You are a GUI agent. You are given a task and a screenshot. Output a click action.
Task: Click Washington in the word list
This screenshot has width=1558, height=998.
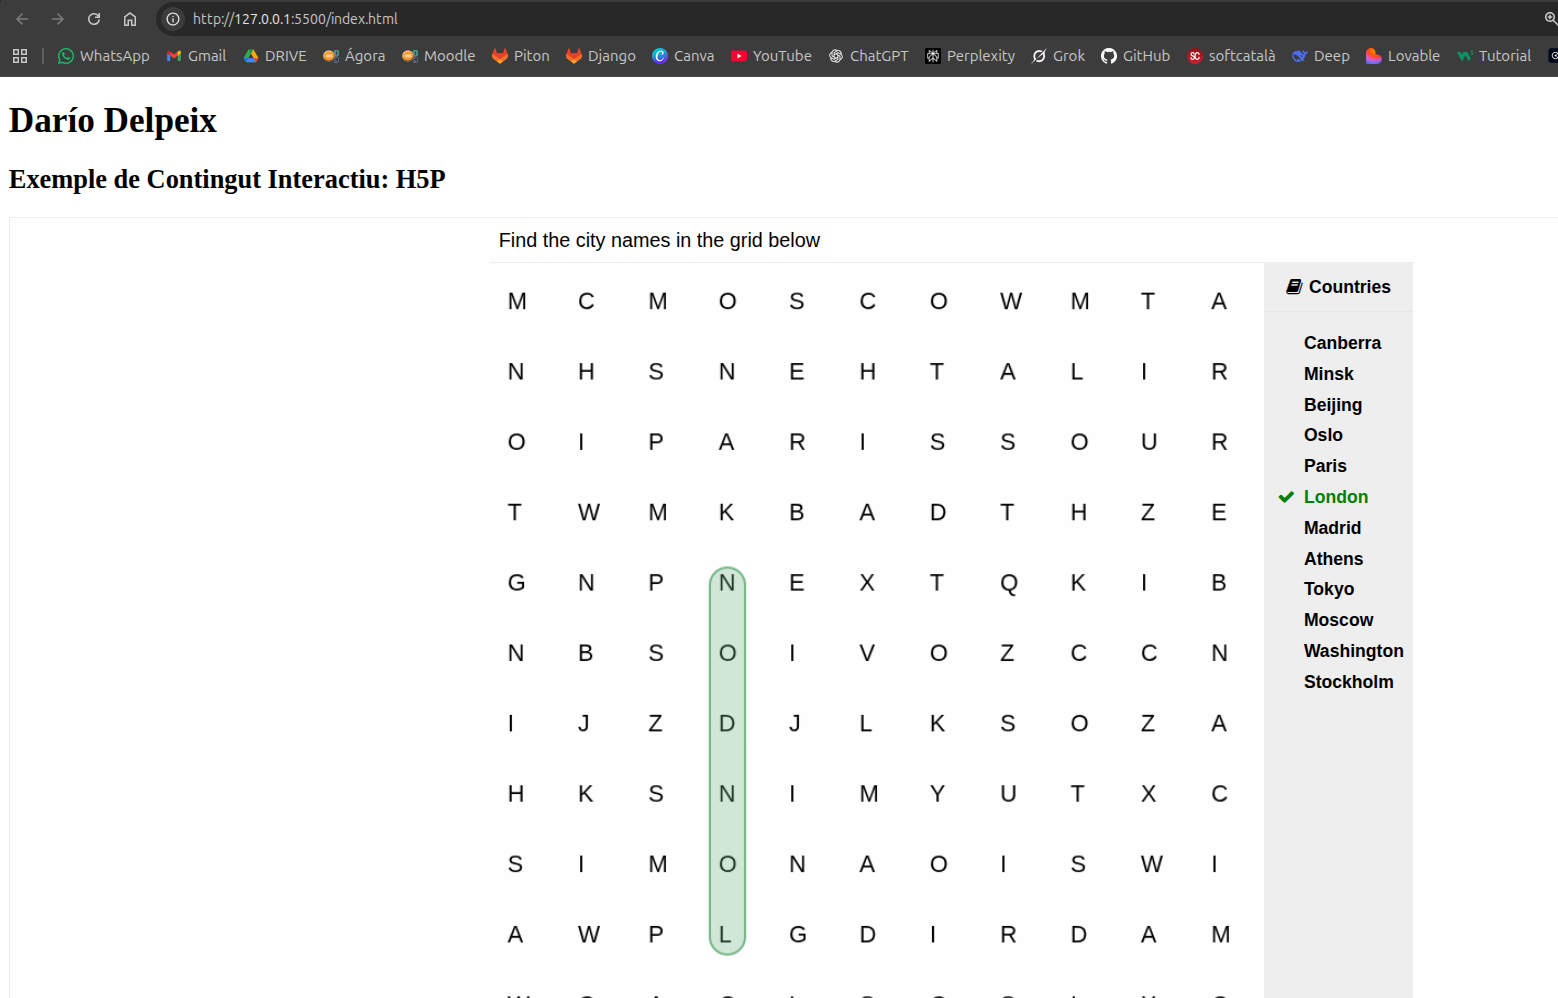coord(1353,651)
